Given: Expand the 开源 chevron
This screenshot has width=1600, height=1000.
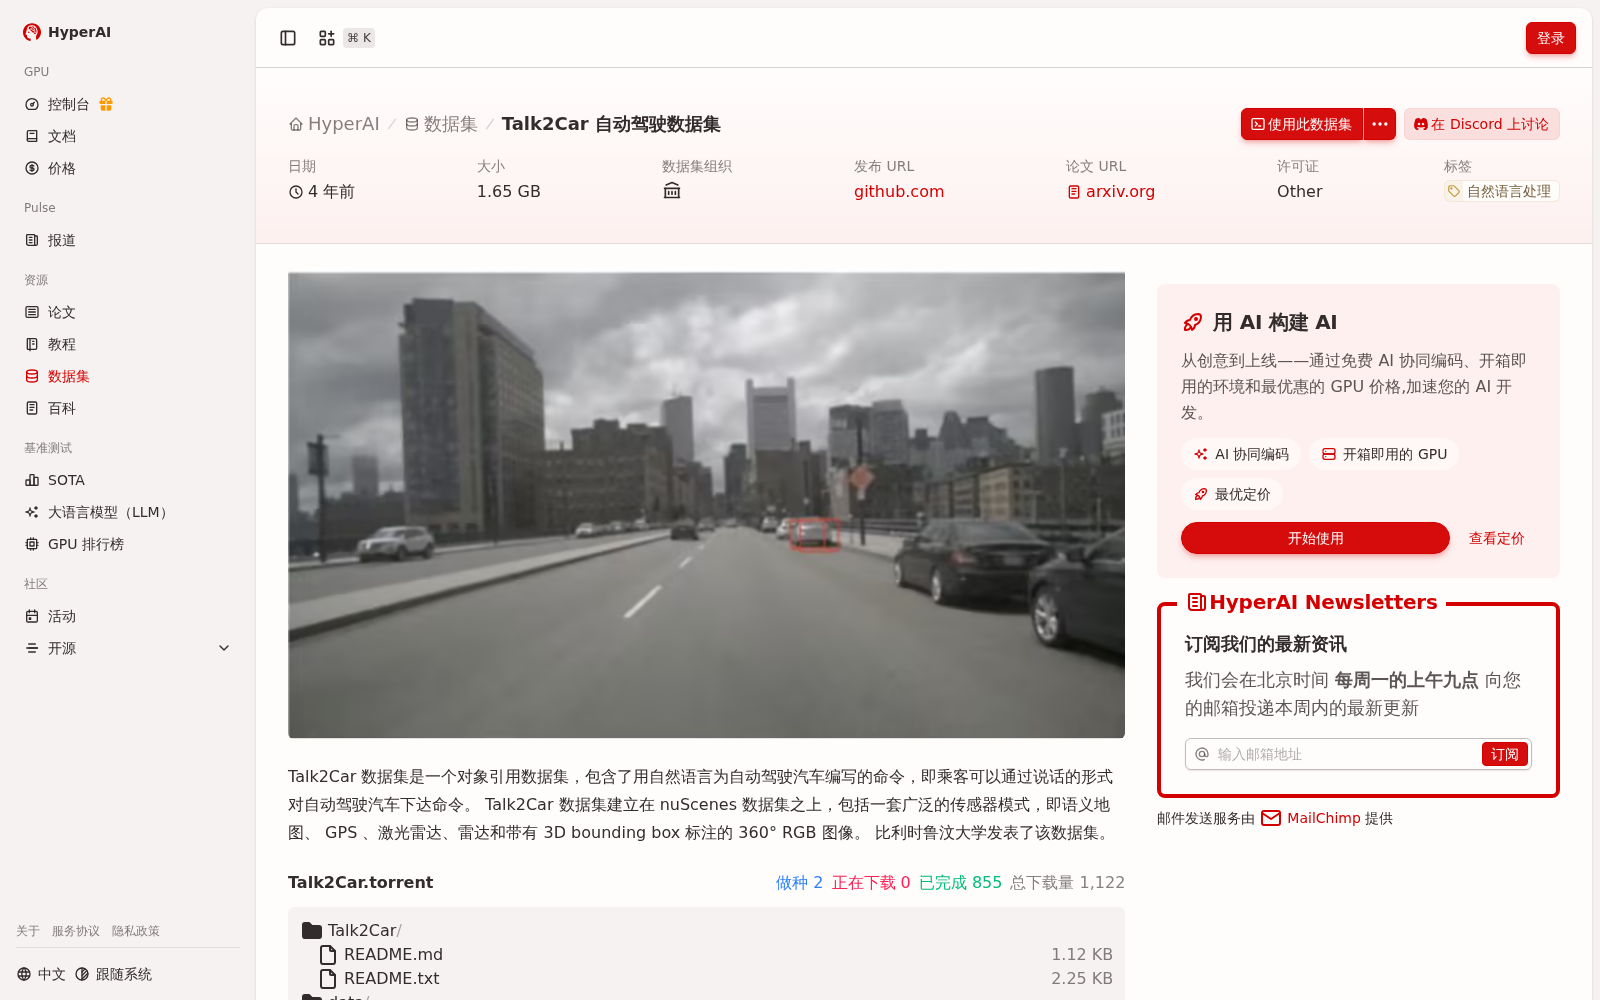Looking at the screenshot, I should (224, 648).
